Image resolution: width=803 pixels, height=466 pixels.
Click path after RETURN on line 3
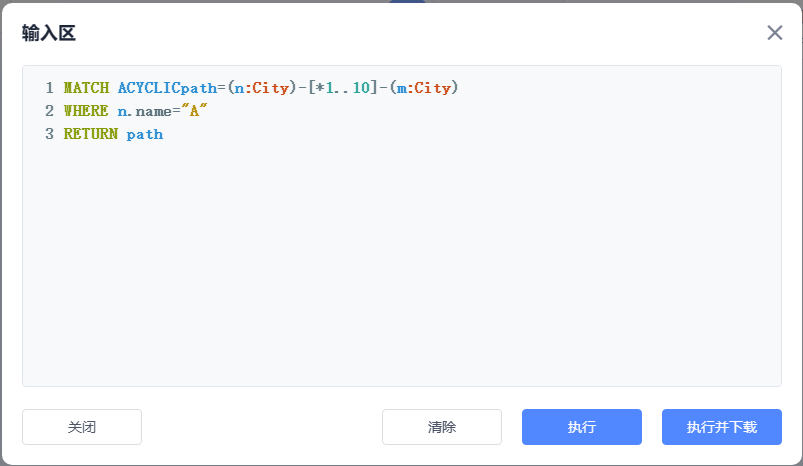[145, 134]
